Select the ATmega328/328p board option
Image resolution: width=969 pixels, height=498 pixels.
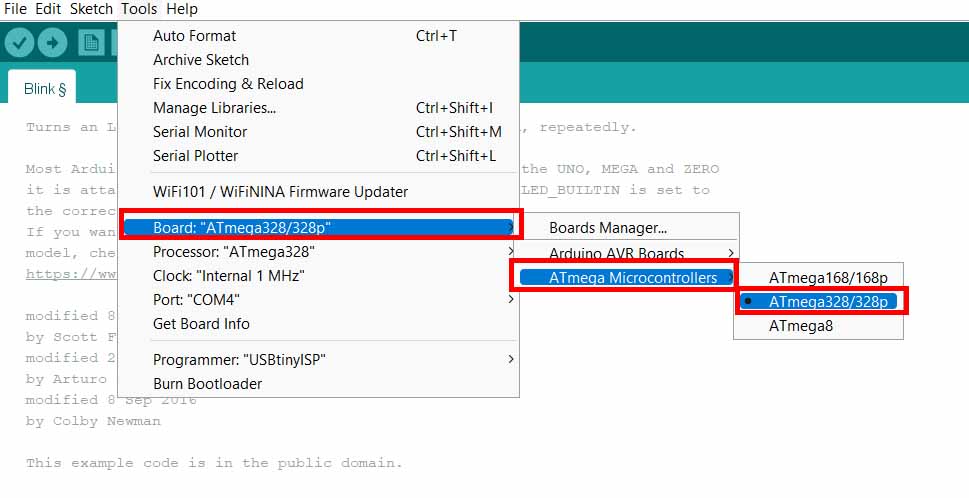(x=819, y=302)
